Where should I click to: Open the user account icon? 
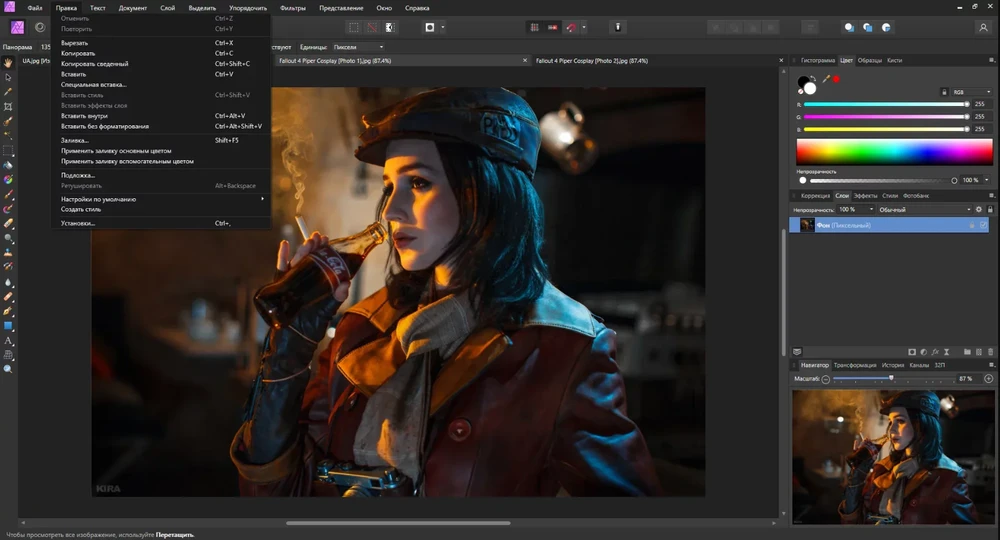coord(983,27)
